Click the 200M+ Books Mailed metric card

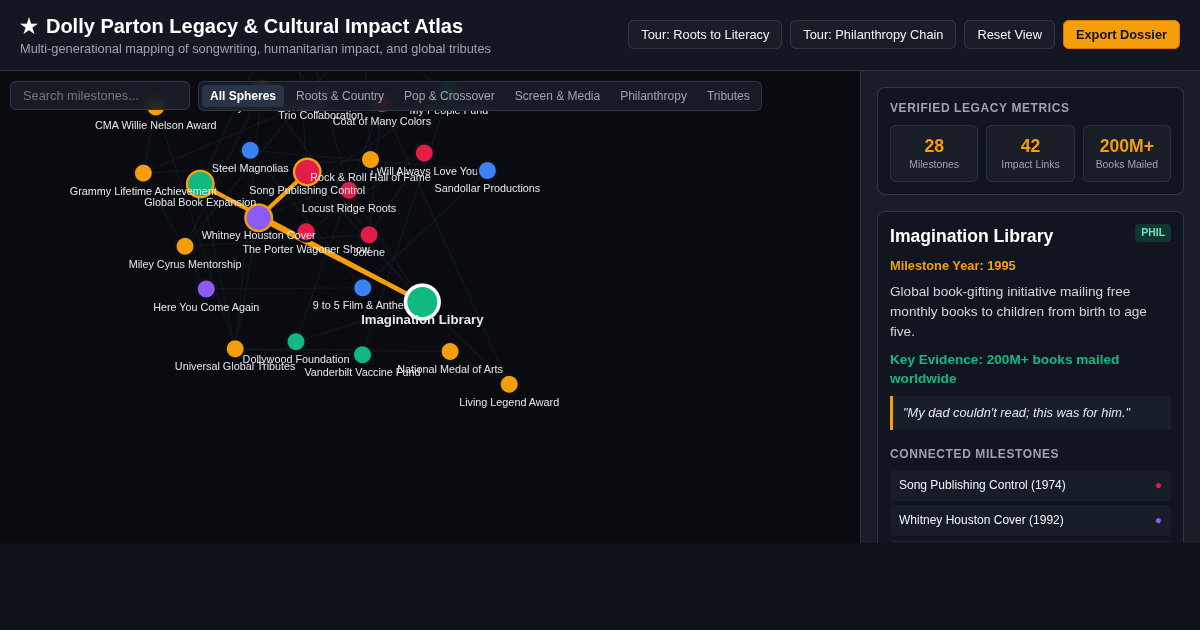(x=1127, y=153)
